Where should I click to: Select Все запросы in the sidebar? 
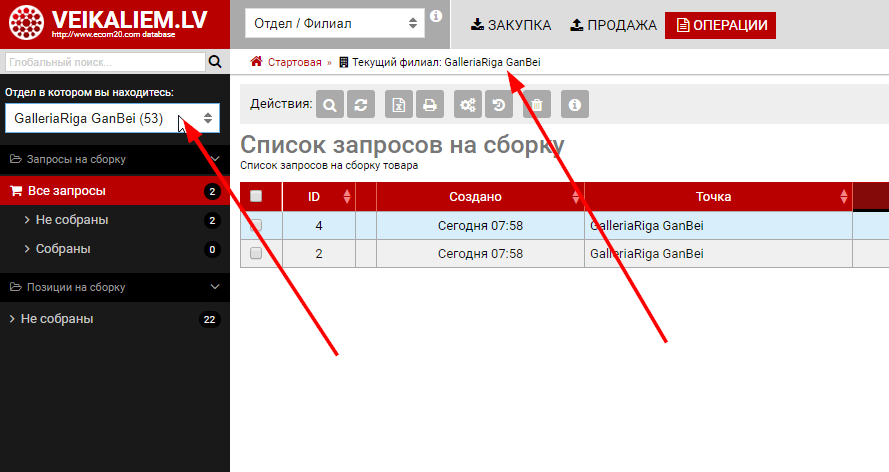pyautogui.click(x=67, y=191)
